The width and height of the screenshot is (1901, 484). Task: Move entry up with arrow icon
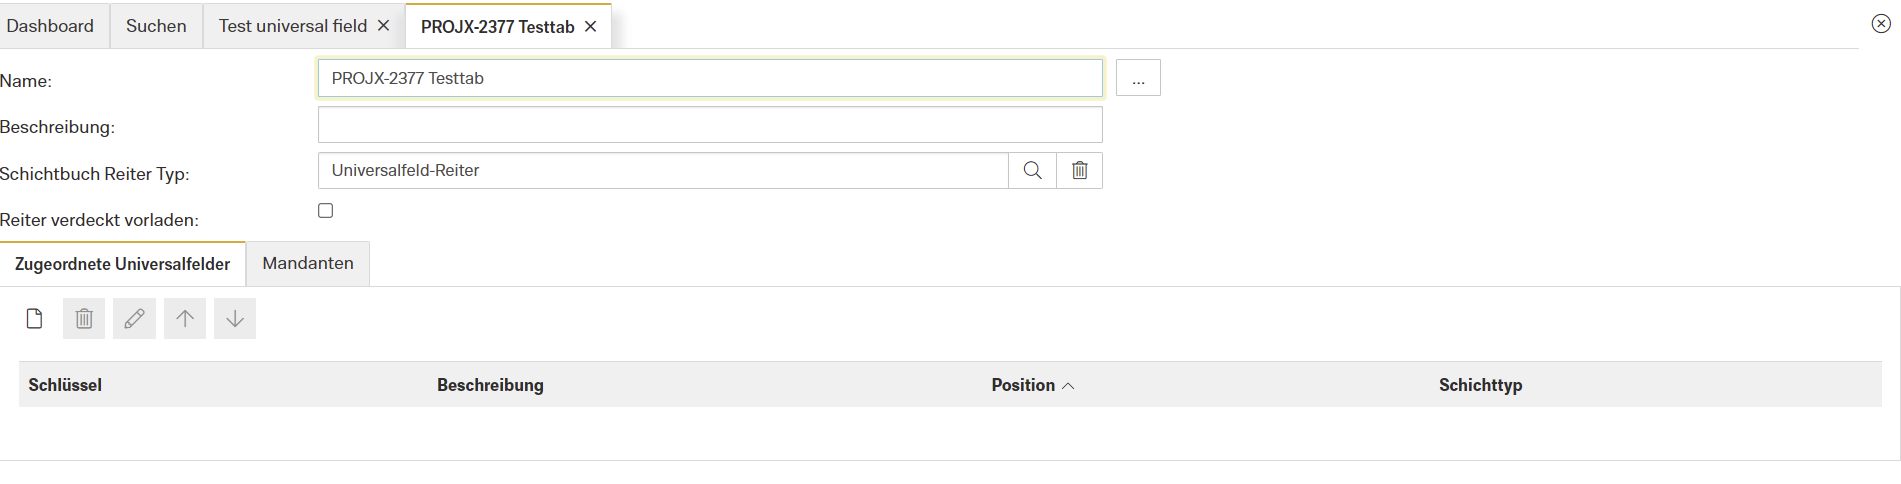(x=185, y=319)
